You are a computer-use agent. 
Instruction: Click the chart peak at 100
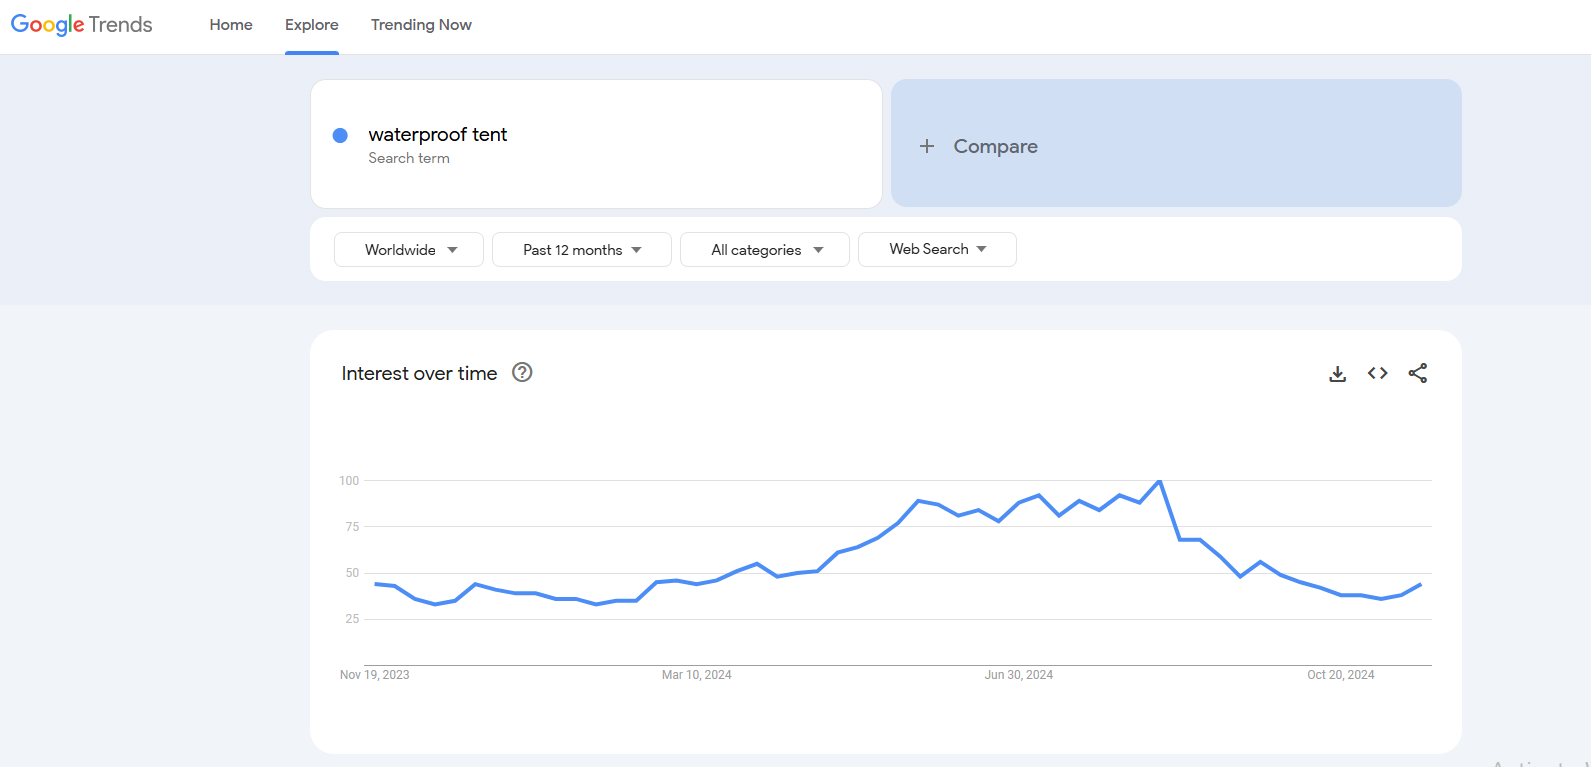[x=1159, y=482]
